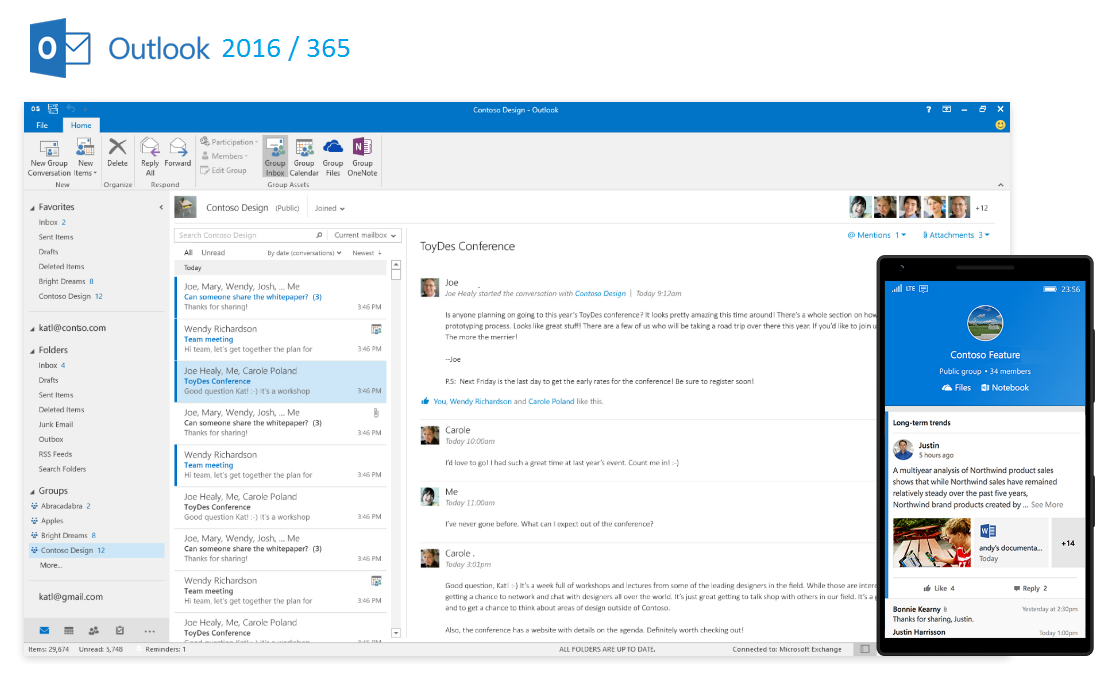Tap Reply on the phone post
The image size is (1119, 684).
(1030, 588)
